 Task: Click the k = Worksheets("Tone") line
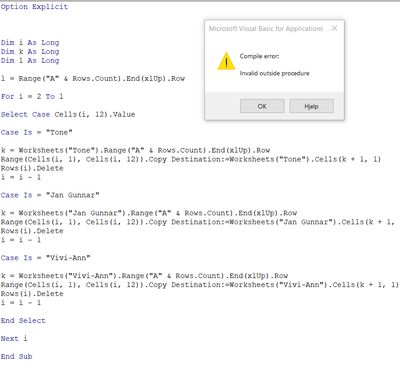point(135,150)
